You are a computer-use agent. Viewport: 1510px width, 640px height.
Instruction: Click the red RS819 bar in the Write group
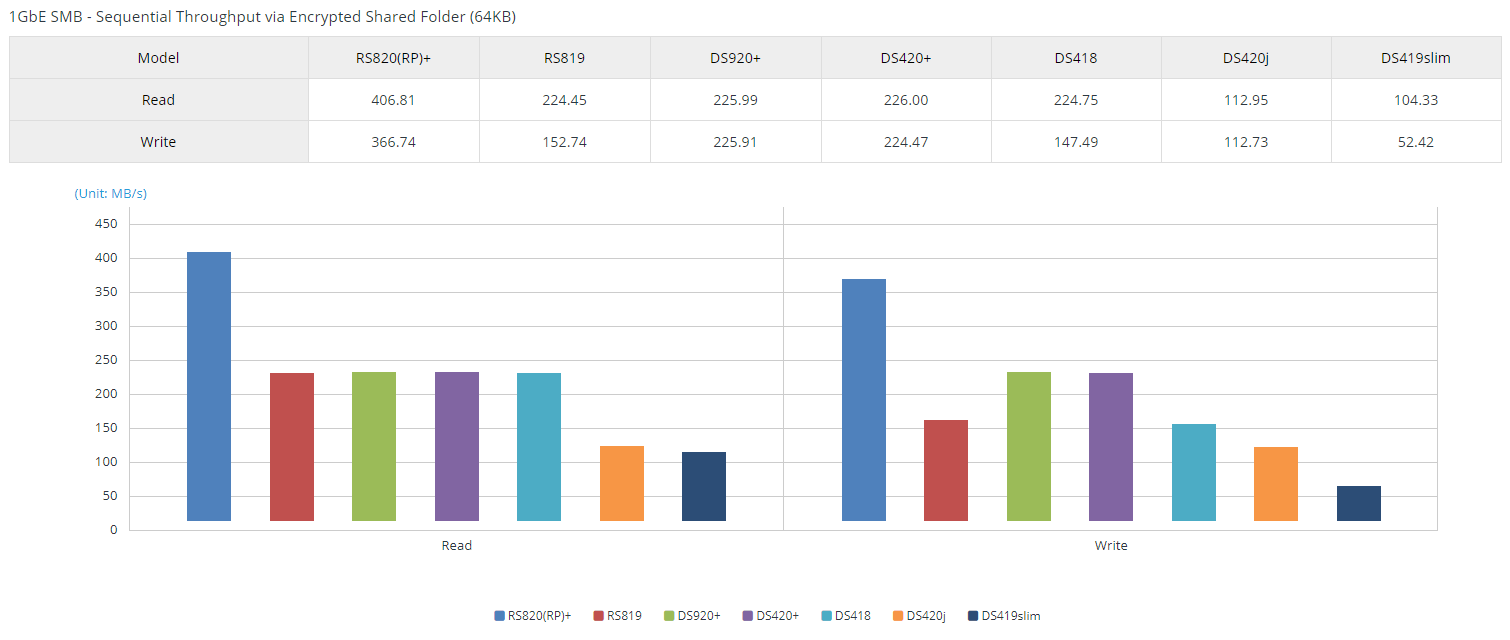pyautogui.click(x=946, y=470)
